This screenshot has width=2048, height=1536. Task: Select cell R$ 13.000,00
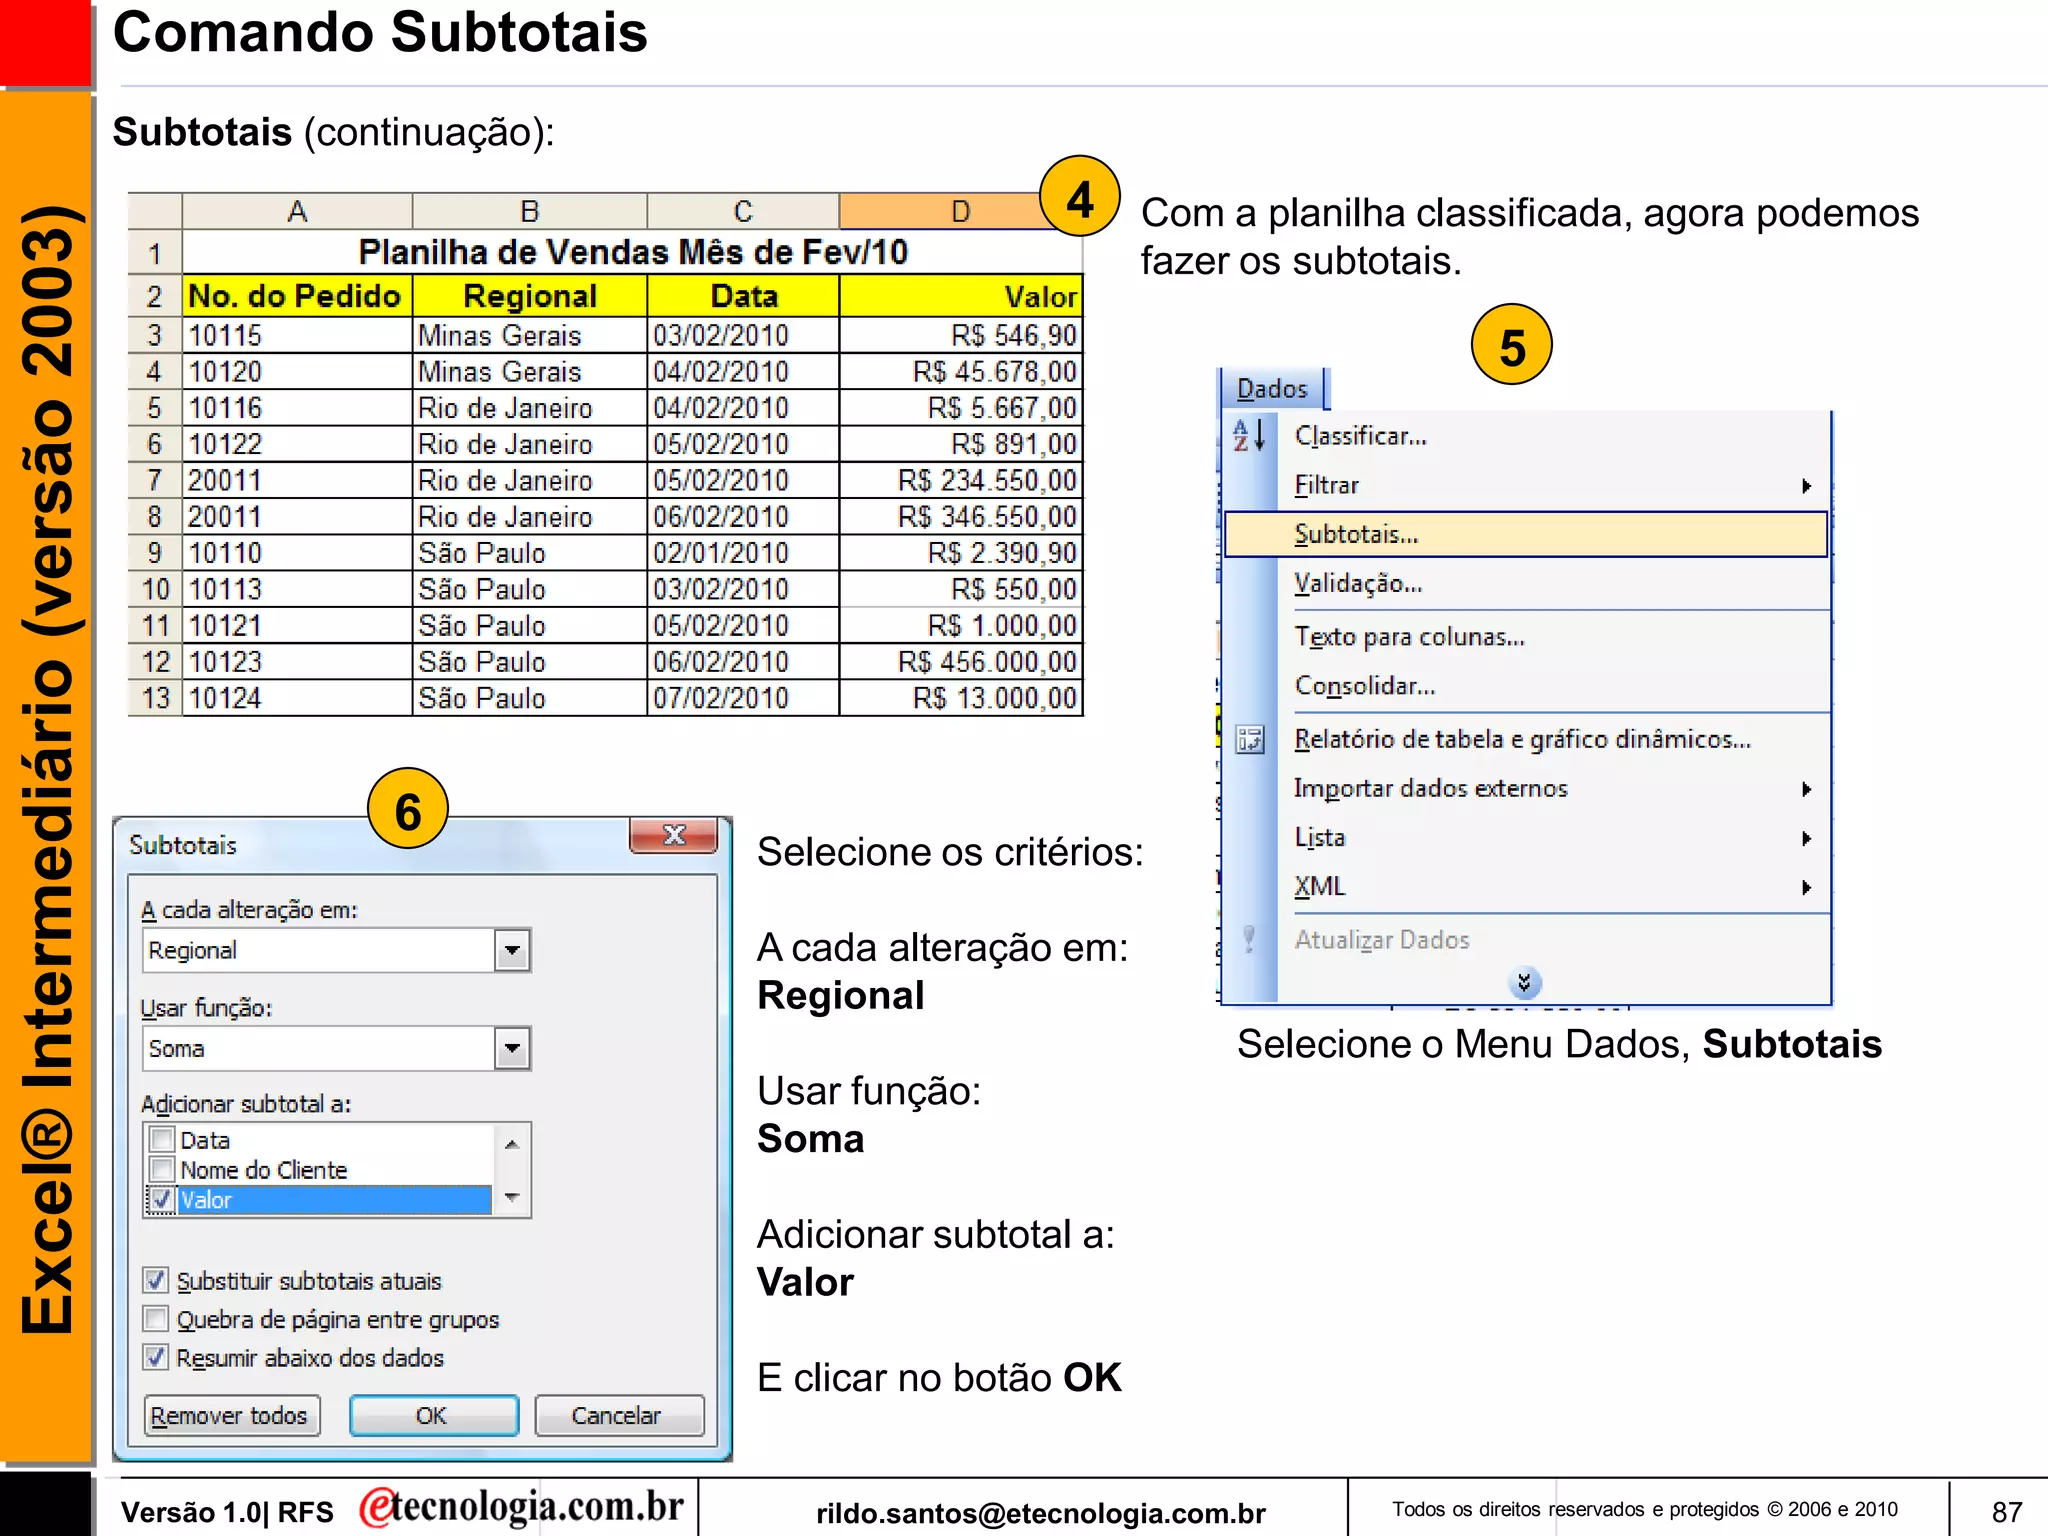(960, 698)
